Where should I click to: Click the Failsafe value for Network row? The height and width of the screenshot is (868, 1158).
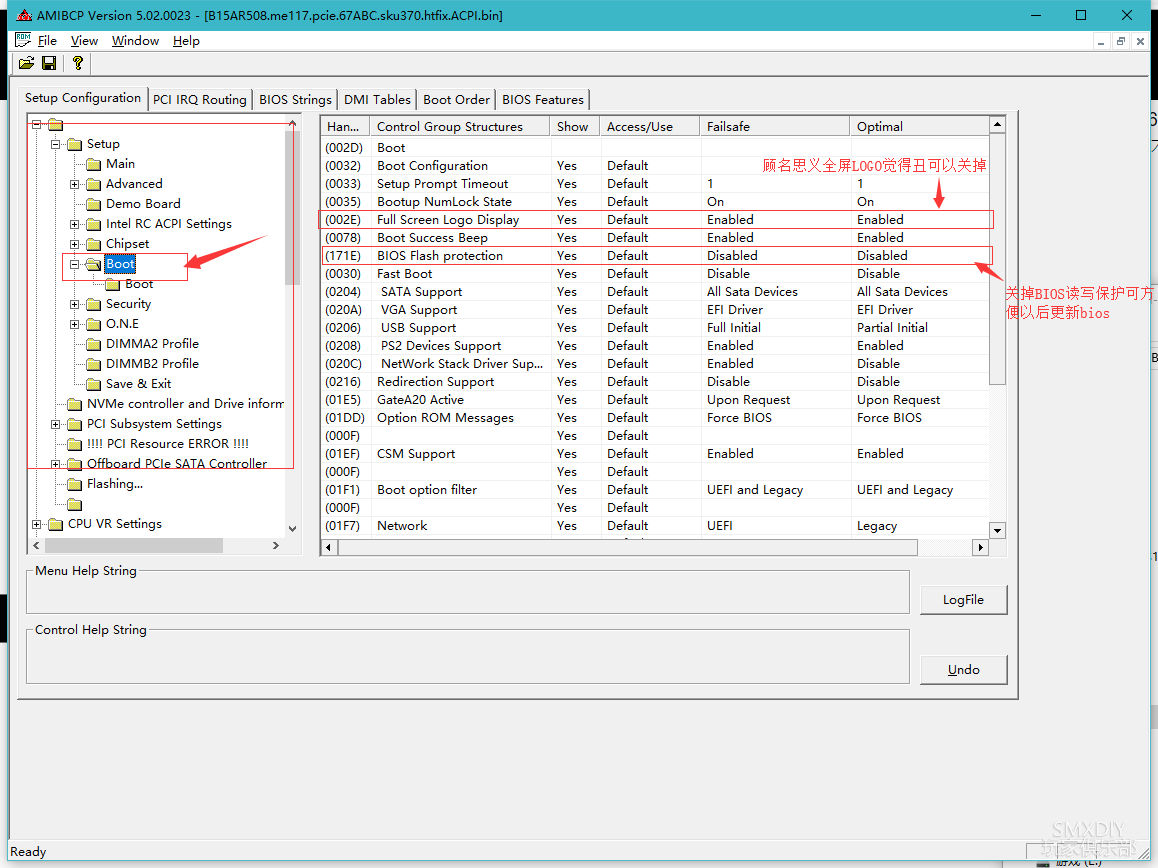click(x=719, y=526)
